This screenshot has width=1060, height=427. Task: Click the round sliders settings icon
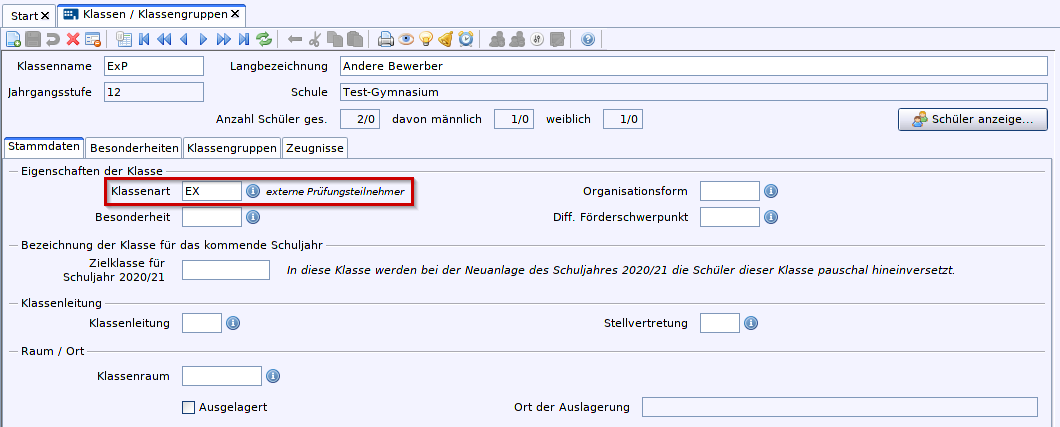point(537,39)
